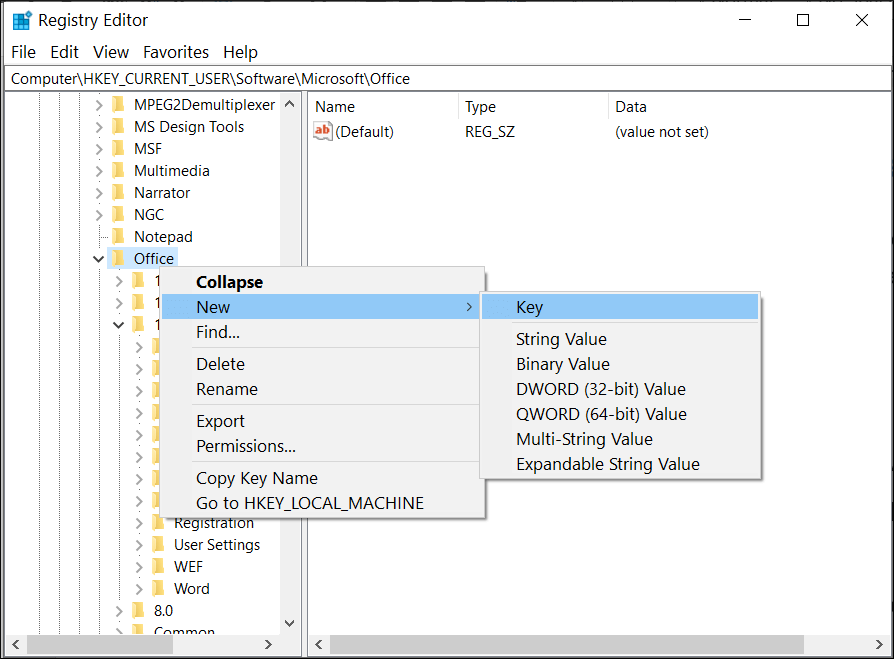The height and width of the screenshot is (659, 894).
Task: Expand the MS Design Tools key
Action: coord(99,127)
